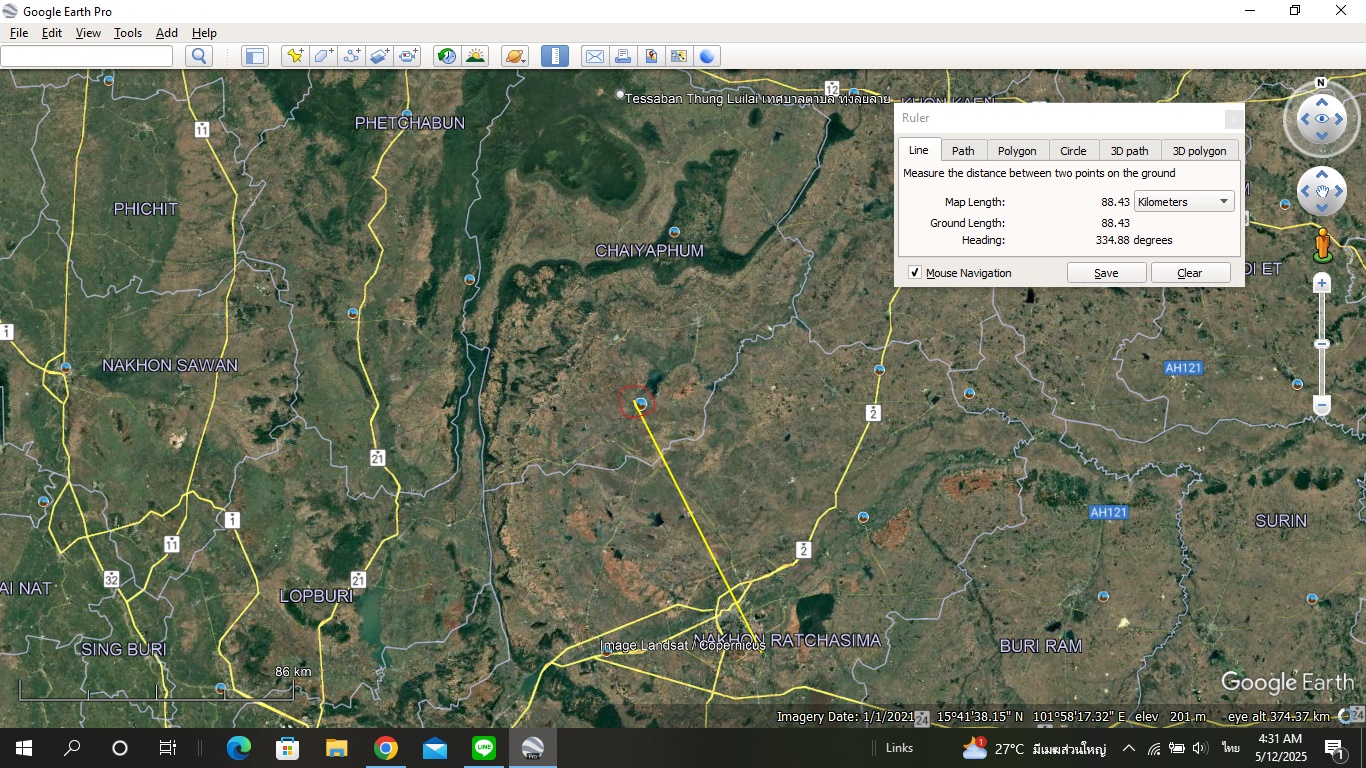1366x768 pixels.
Task: Click the zoom slider handle
Action: 1322,344
